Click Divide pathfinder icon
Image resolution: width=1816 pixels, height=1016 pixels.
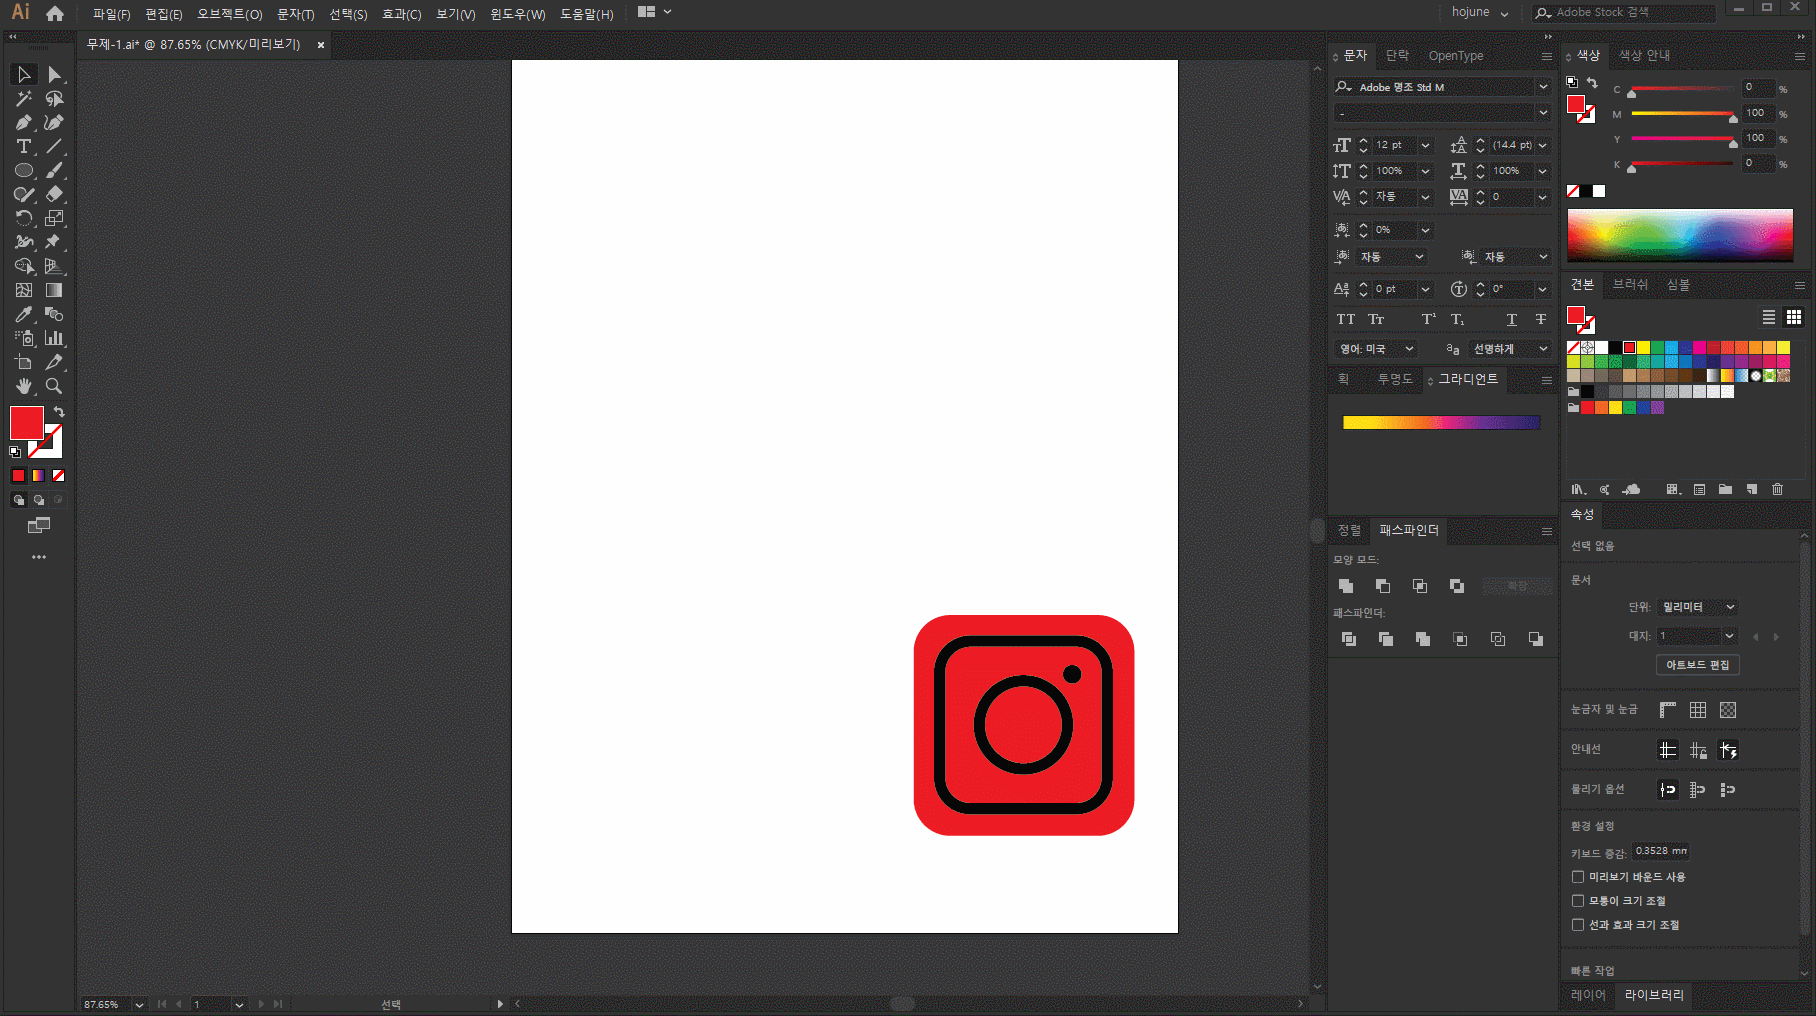click(x=1349, y=639)
